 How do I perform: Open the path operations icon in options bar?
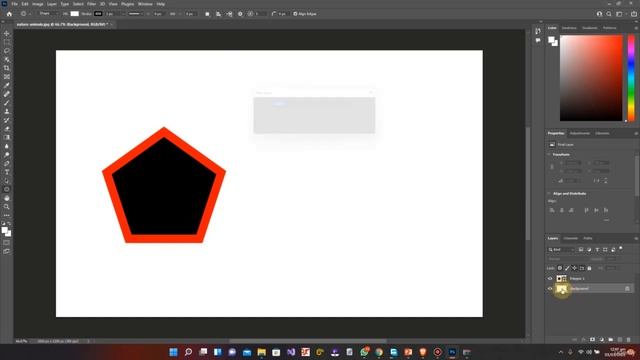pyautogui.click(x=207, y=14)
